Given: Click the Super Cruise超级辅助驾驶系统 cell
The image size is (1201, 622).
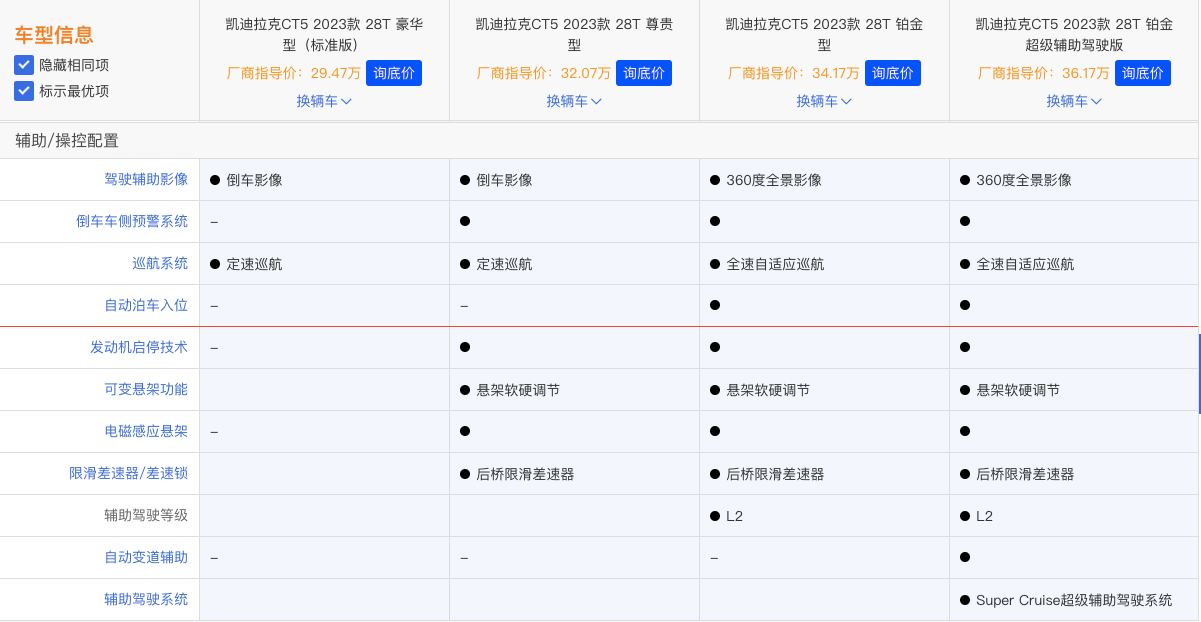Looking at the screenshot, I should (x=1074, y=600).
